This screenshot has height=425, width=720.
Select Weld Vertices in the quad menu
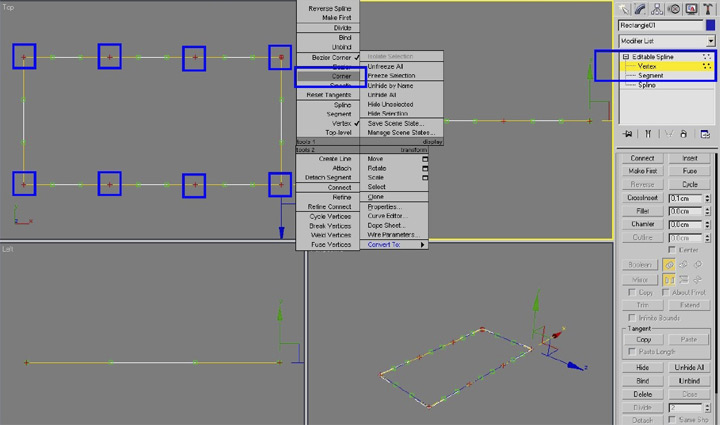tap(330, 235)
